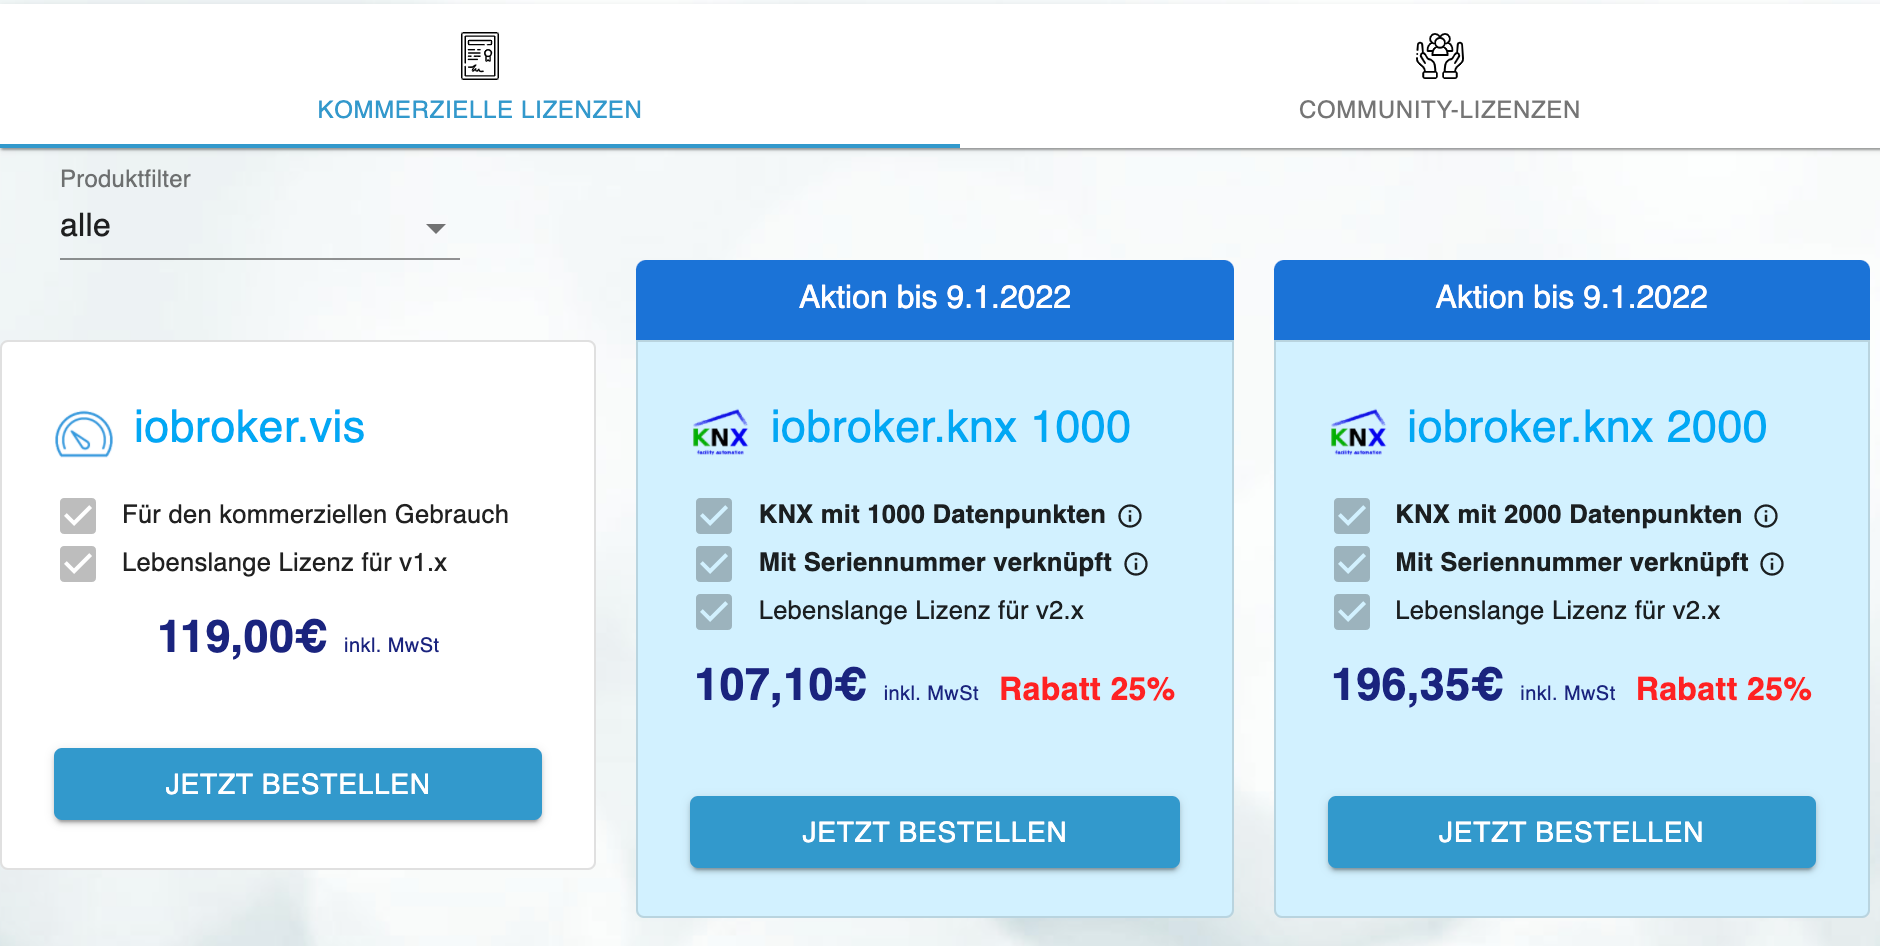Switch to Kommerzielle Lizenzen tab
The image size is (1880, 946).
(x=479, y=109)
